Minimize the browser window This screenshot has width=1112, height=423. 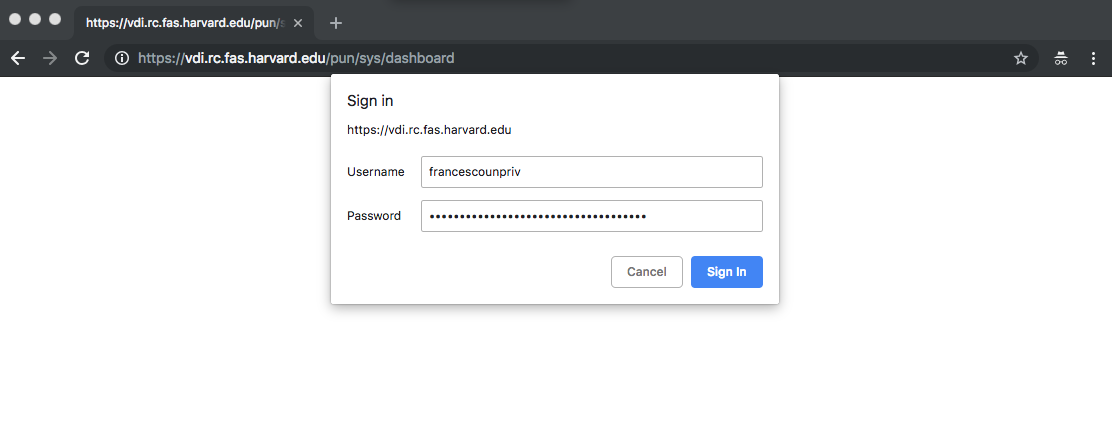[35, 19]
